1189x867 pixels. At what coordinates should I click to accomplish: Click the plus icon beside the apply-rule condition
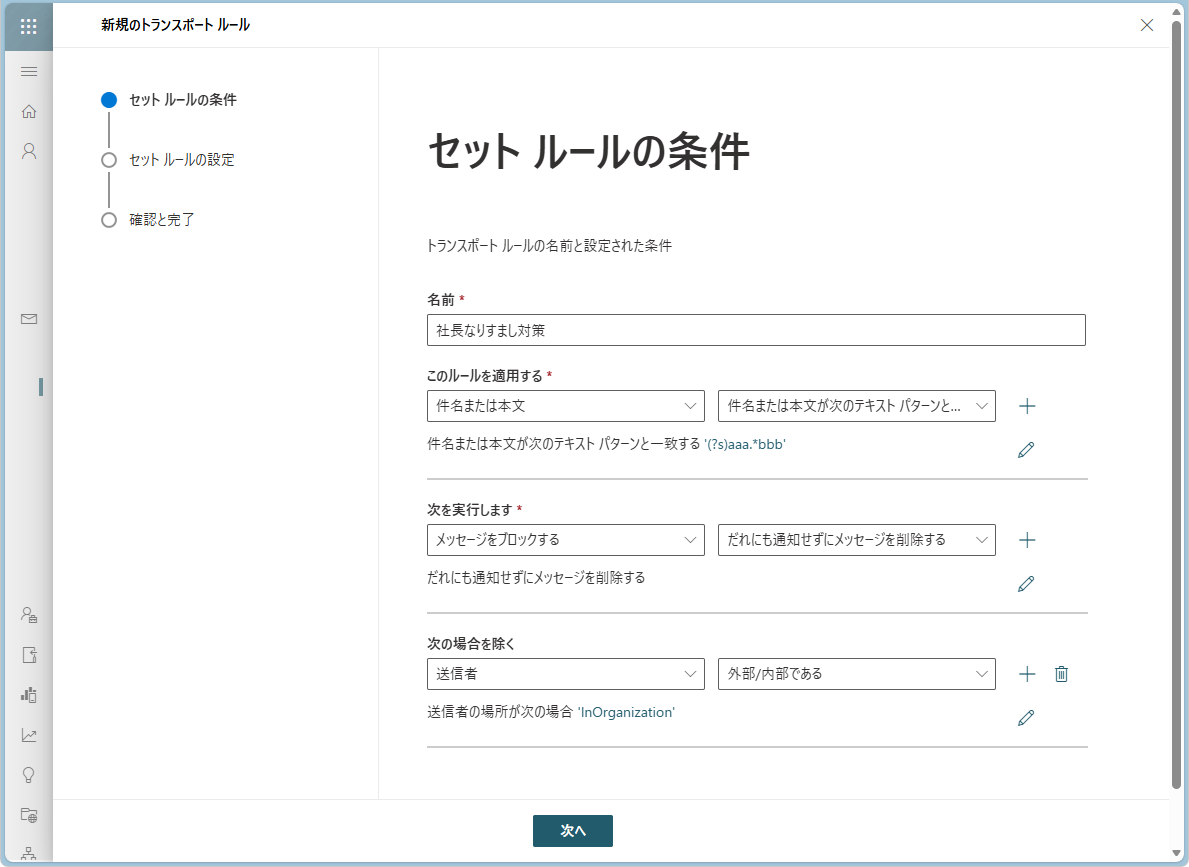pos(1026,406)
